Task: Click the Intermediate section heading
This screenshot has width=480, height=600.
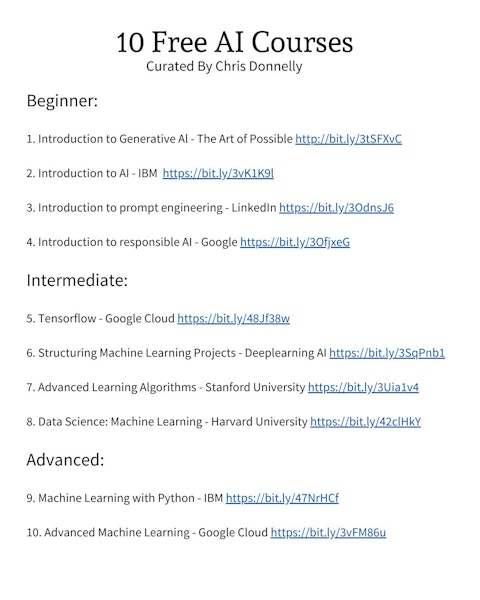Action: click(77, 280)
